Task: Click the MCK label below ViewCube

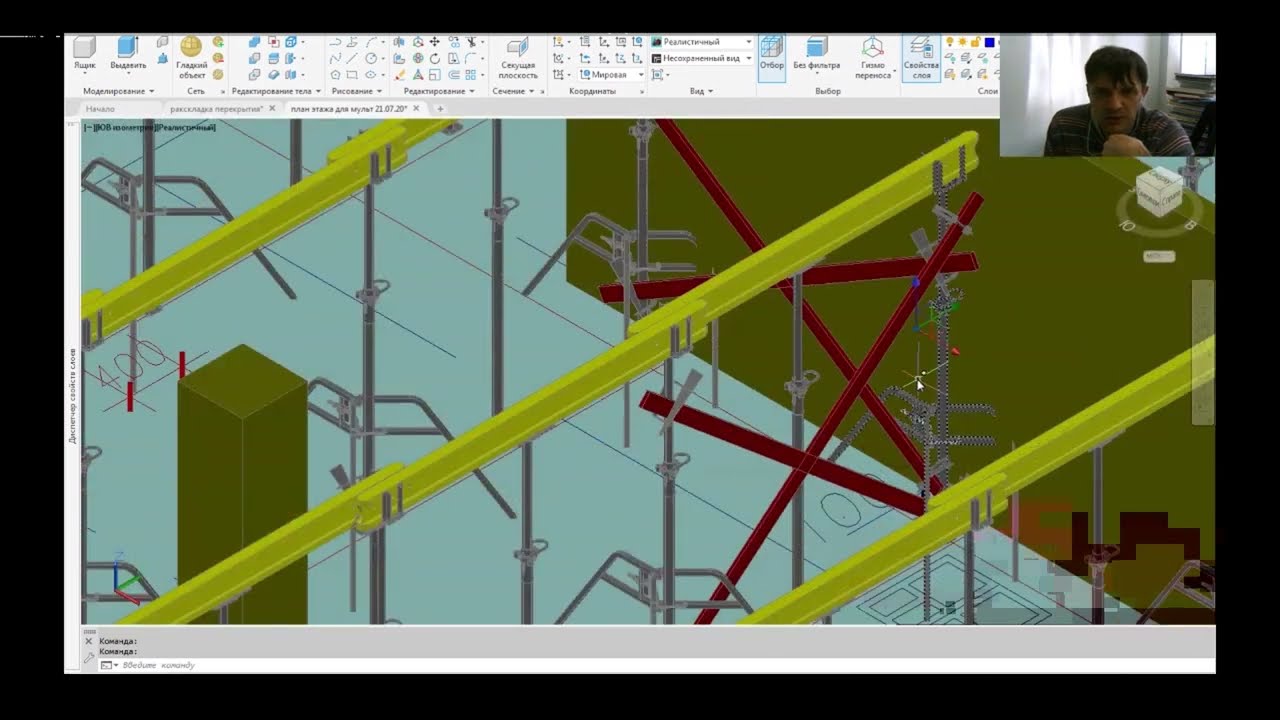Action: [x=1158, y=256]
